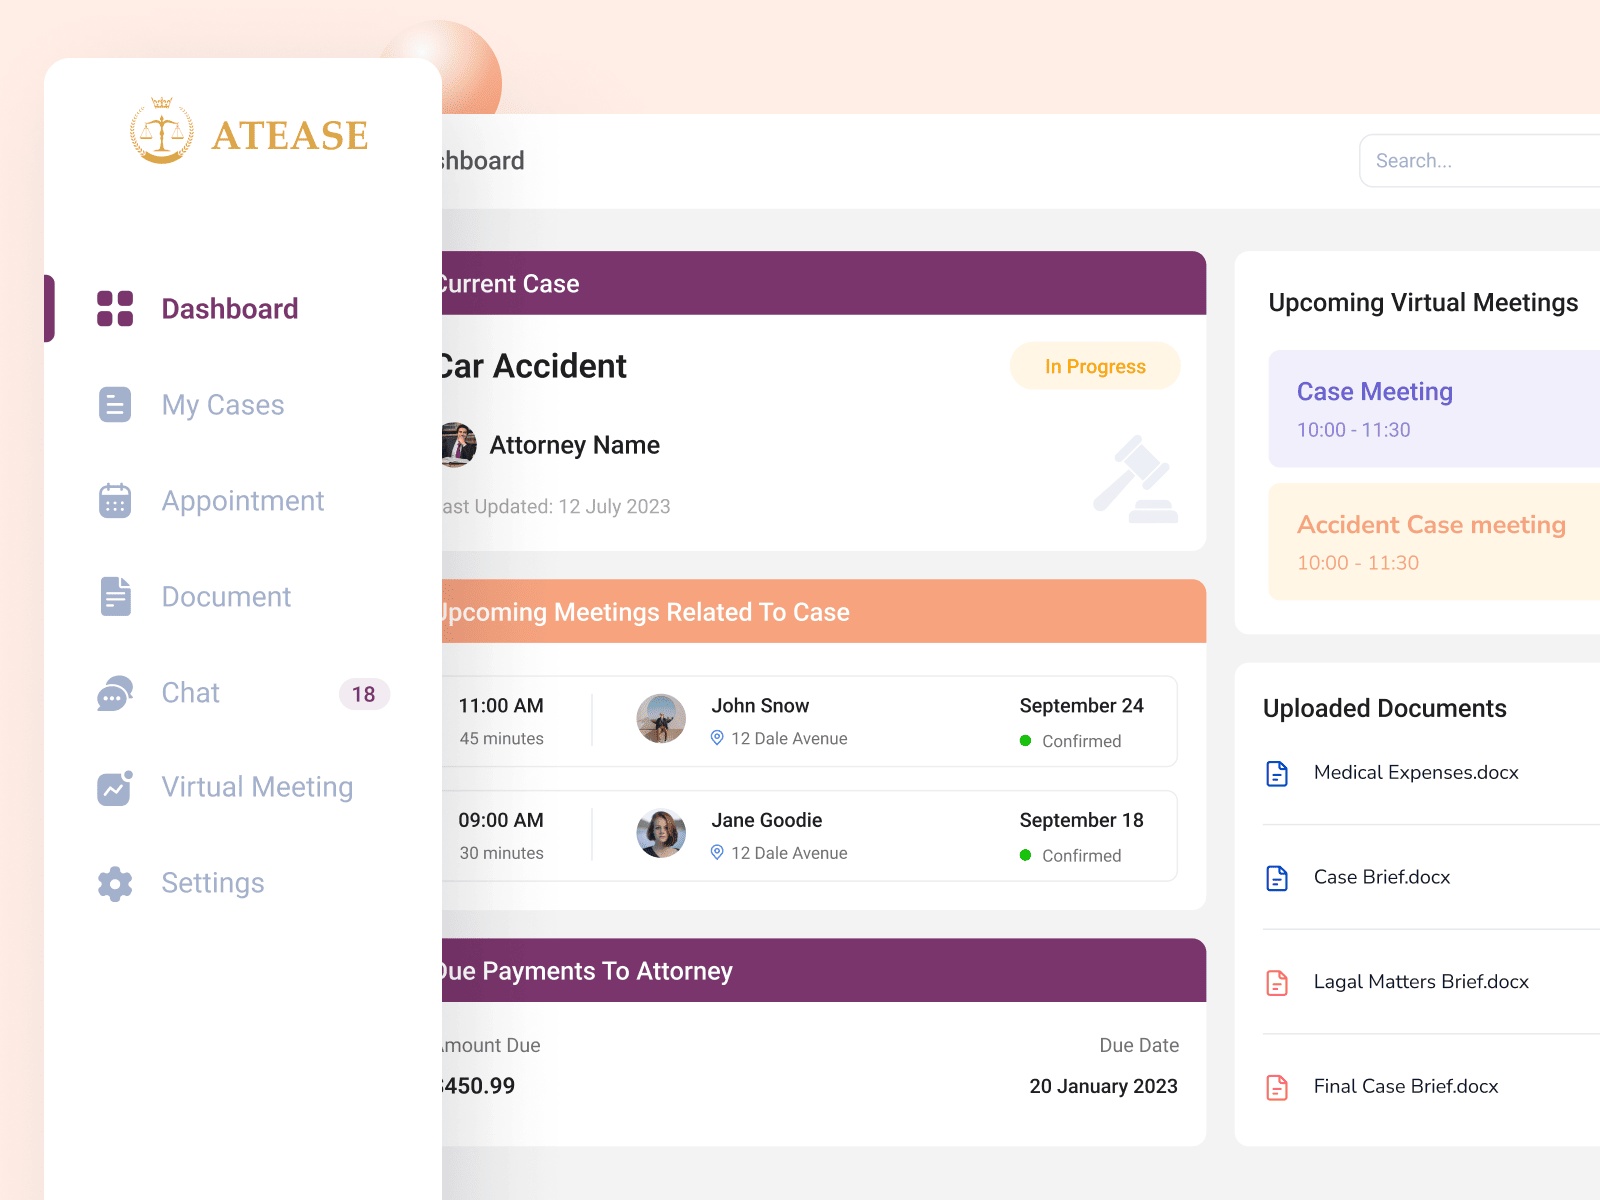Click the In Progress status badge
The image size is (1600, 1200).
1095,367
